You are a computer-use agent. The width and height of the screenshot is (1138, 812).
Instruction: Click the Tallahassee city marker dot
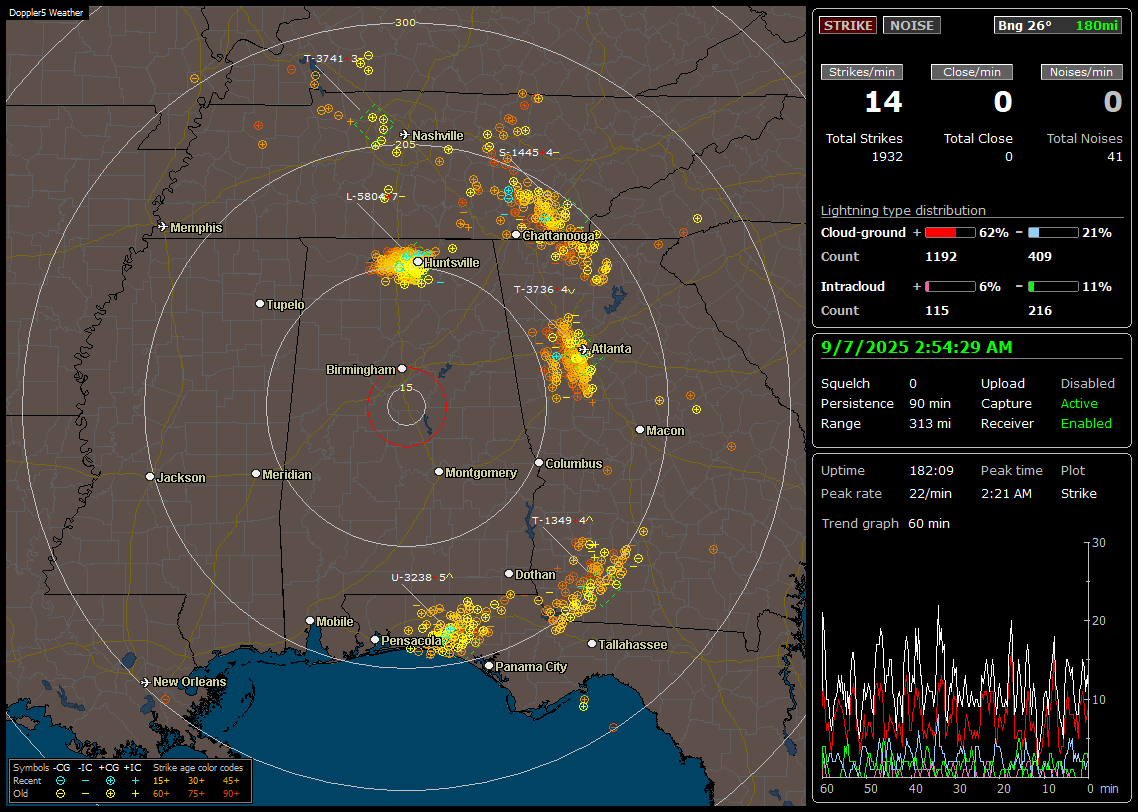coord(592,644)
